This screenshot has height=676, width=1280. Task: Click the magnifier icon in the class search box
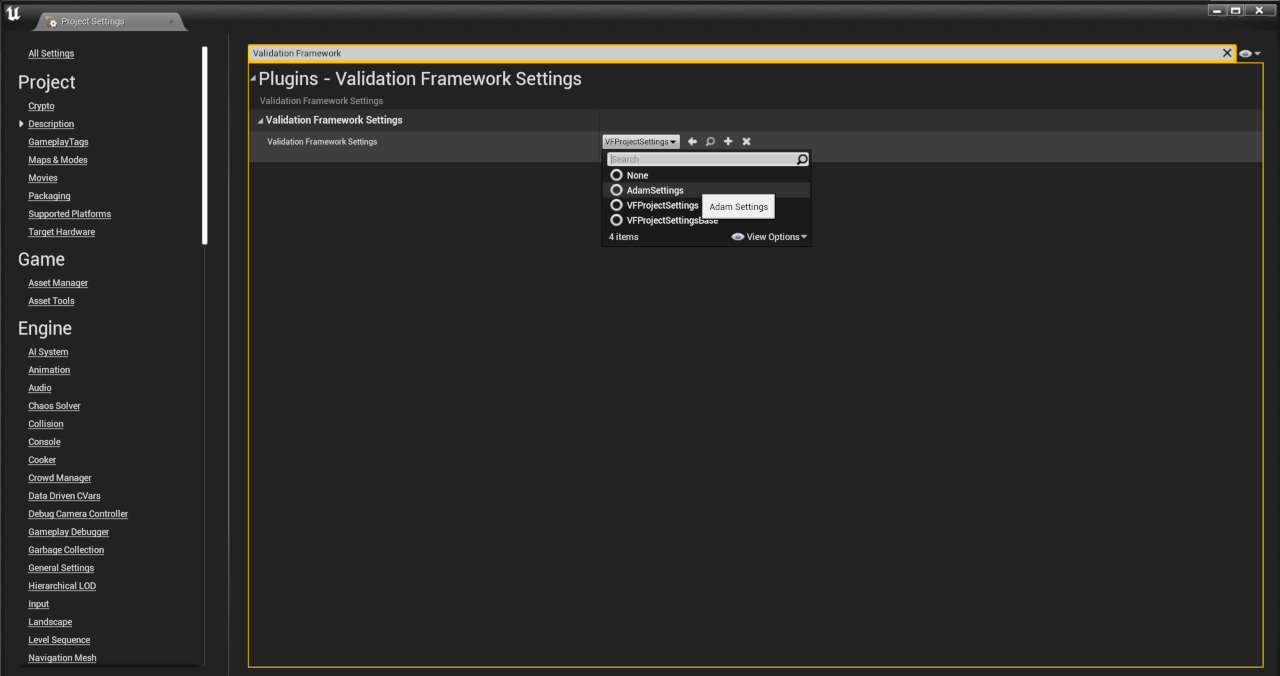click(802, 159)
